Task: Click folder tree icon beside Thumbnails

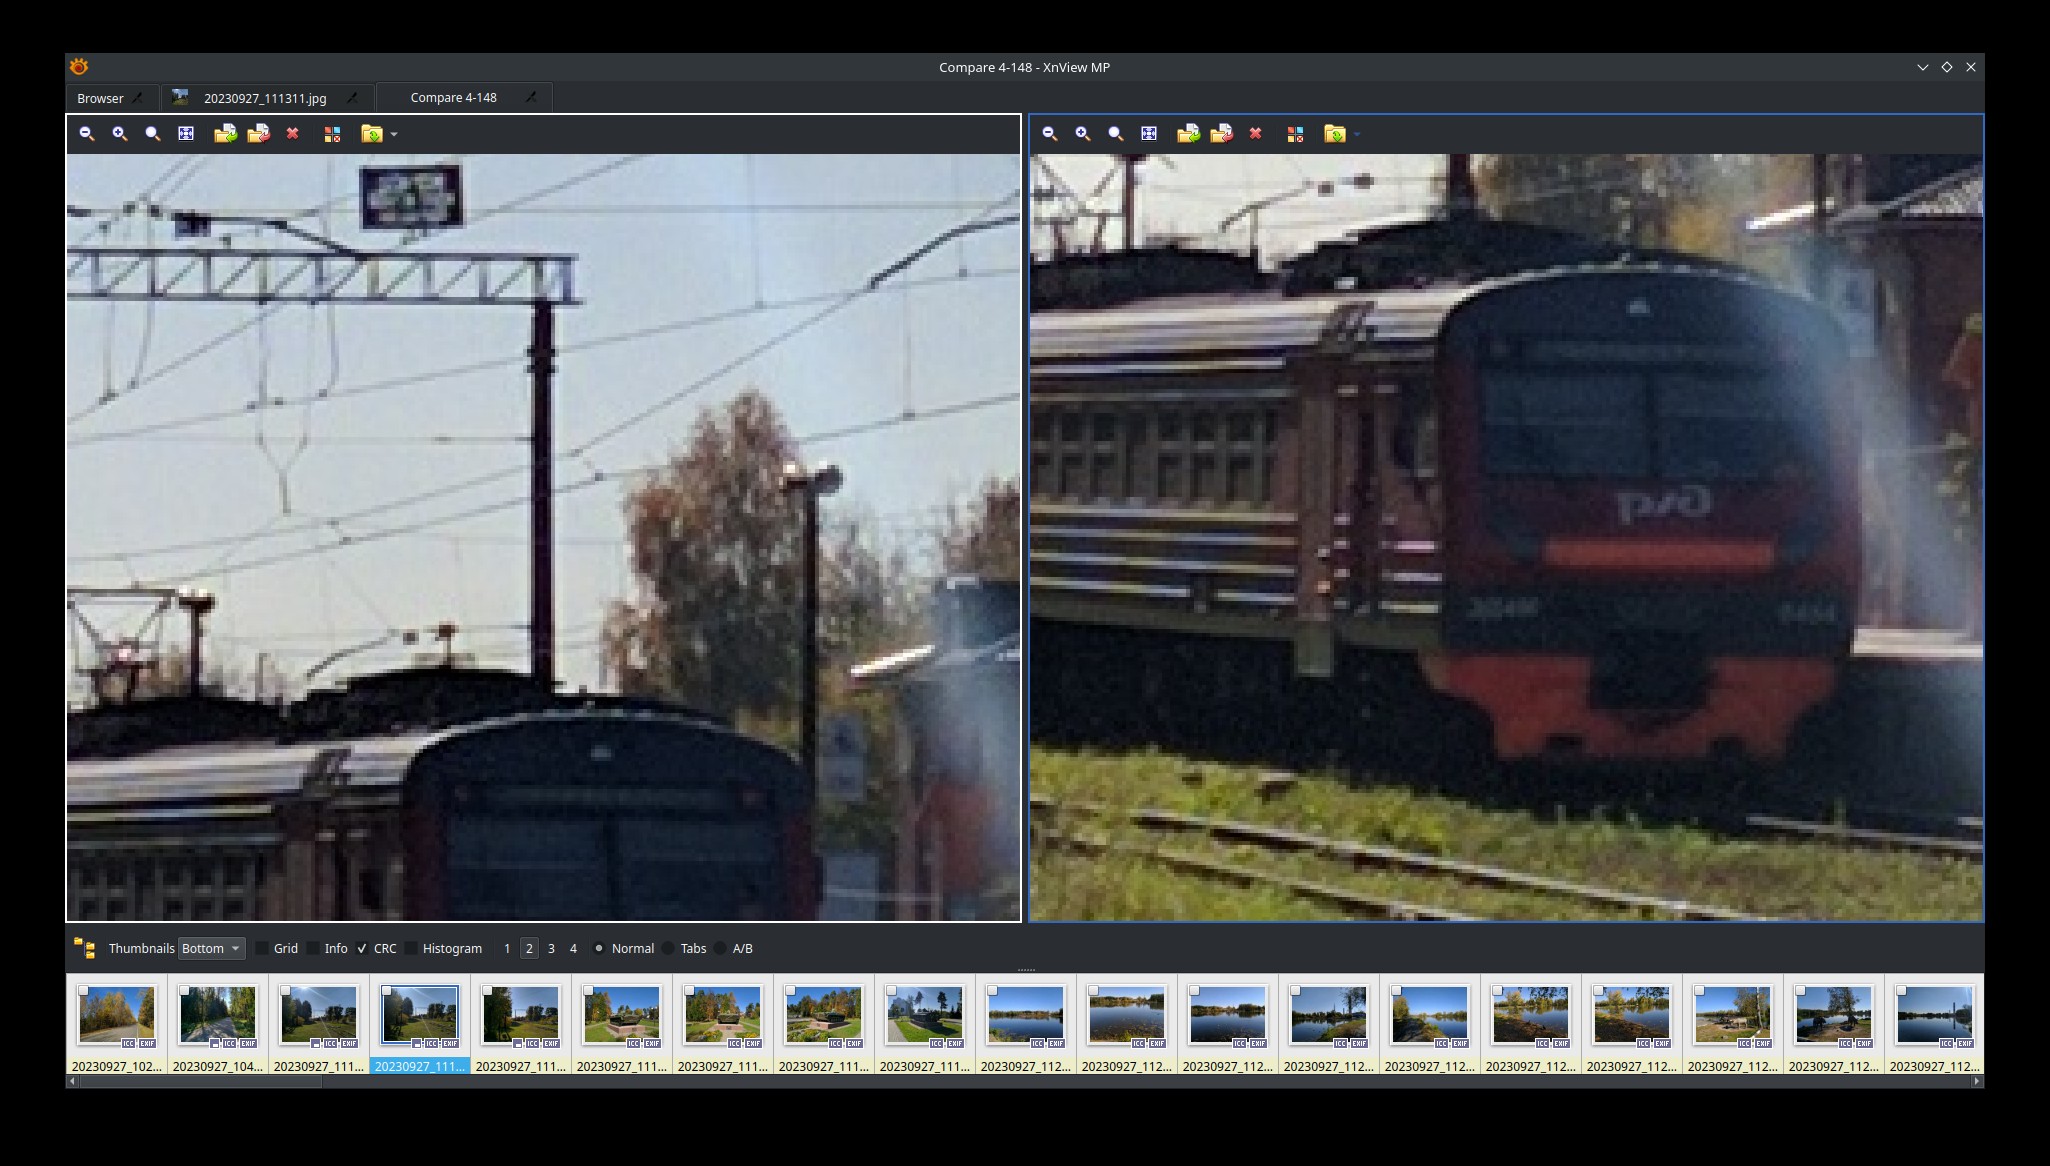Action: tap(85, 949)
